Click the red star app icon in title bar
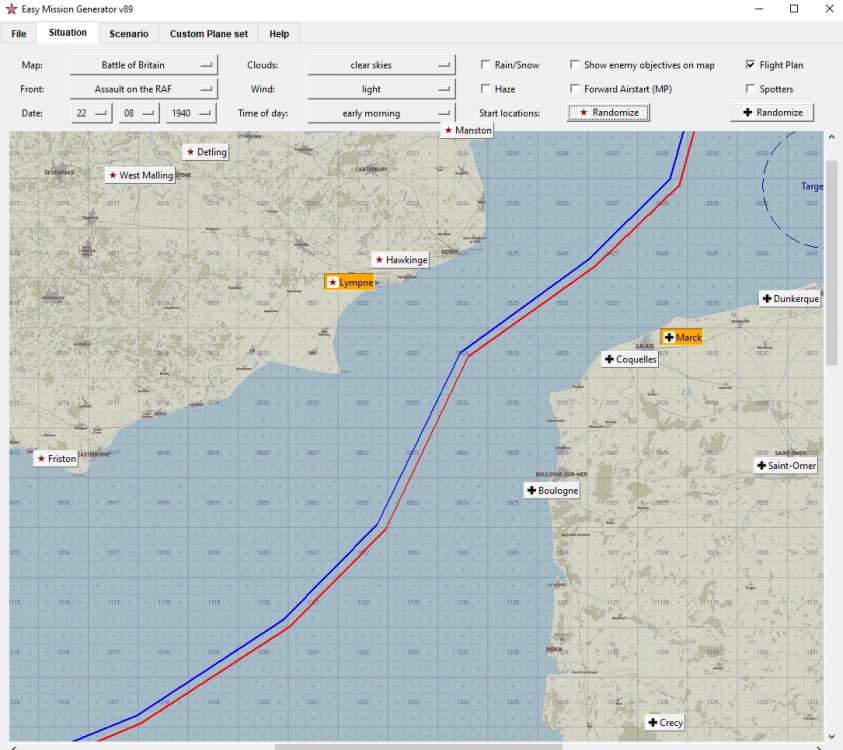Viewport: 843px width, 750px height. (x=11, y=9)
